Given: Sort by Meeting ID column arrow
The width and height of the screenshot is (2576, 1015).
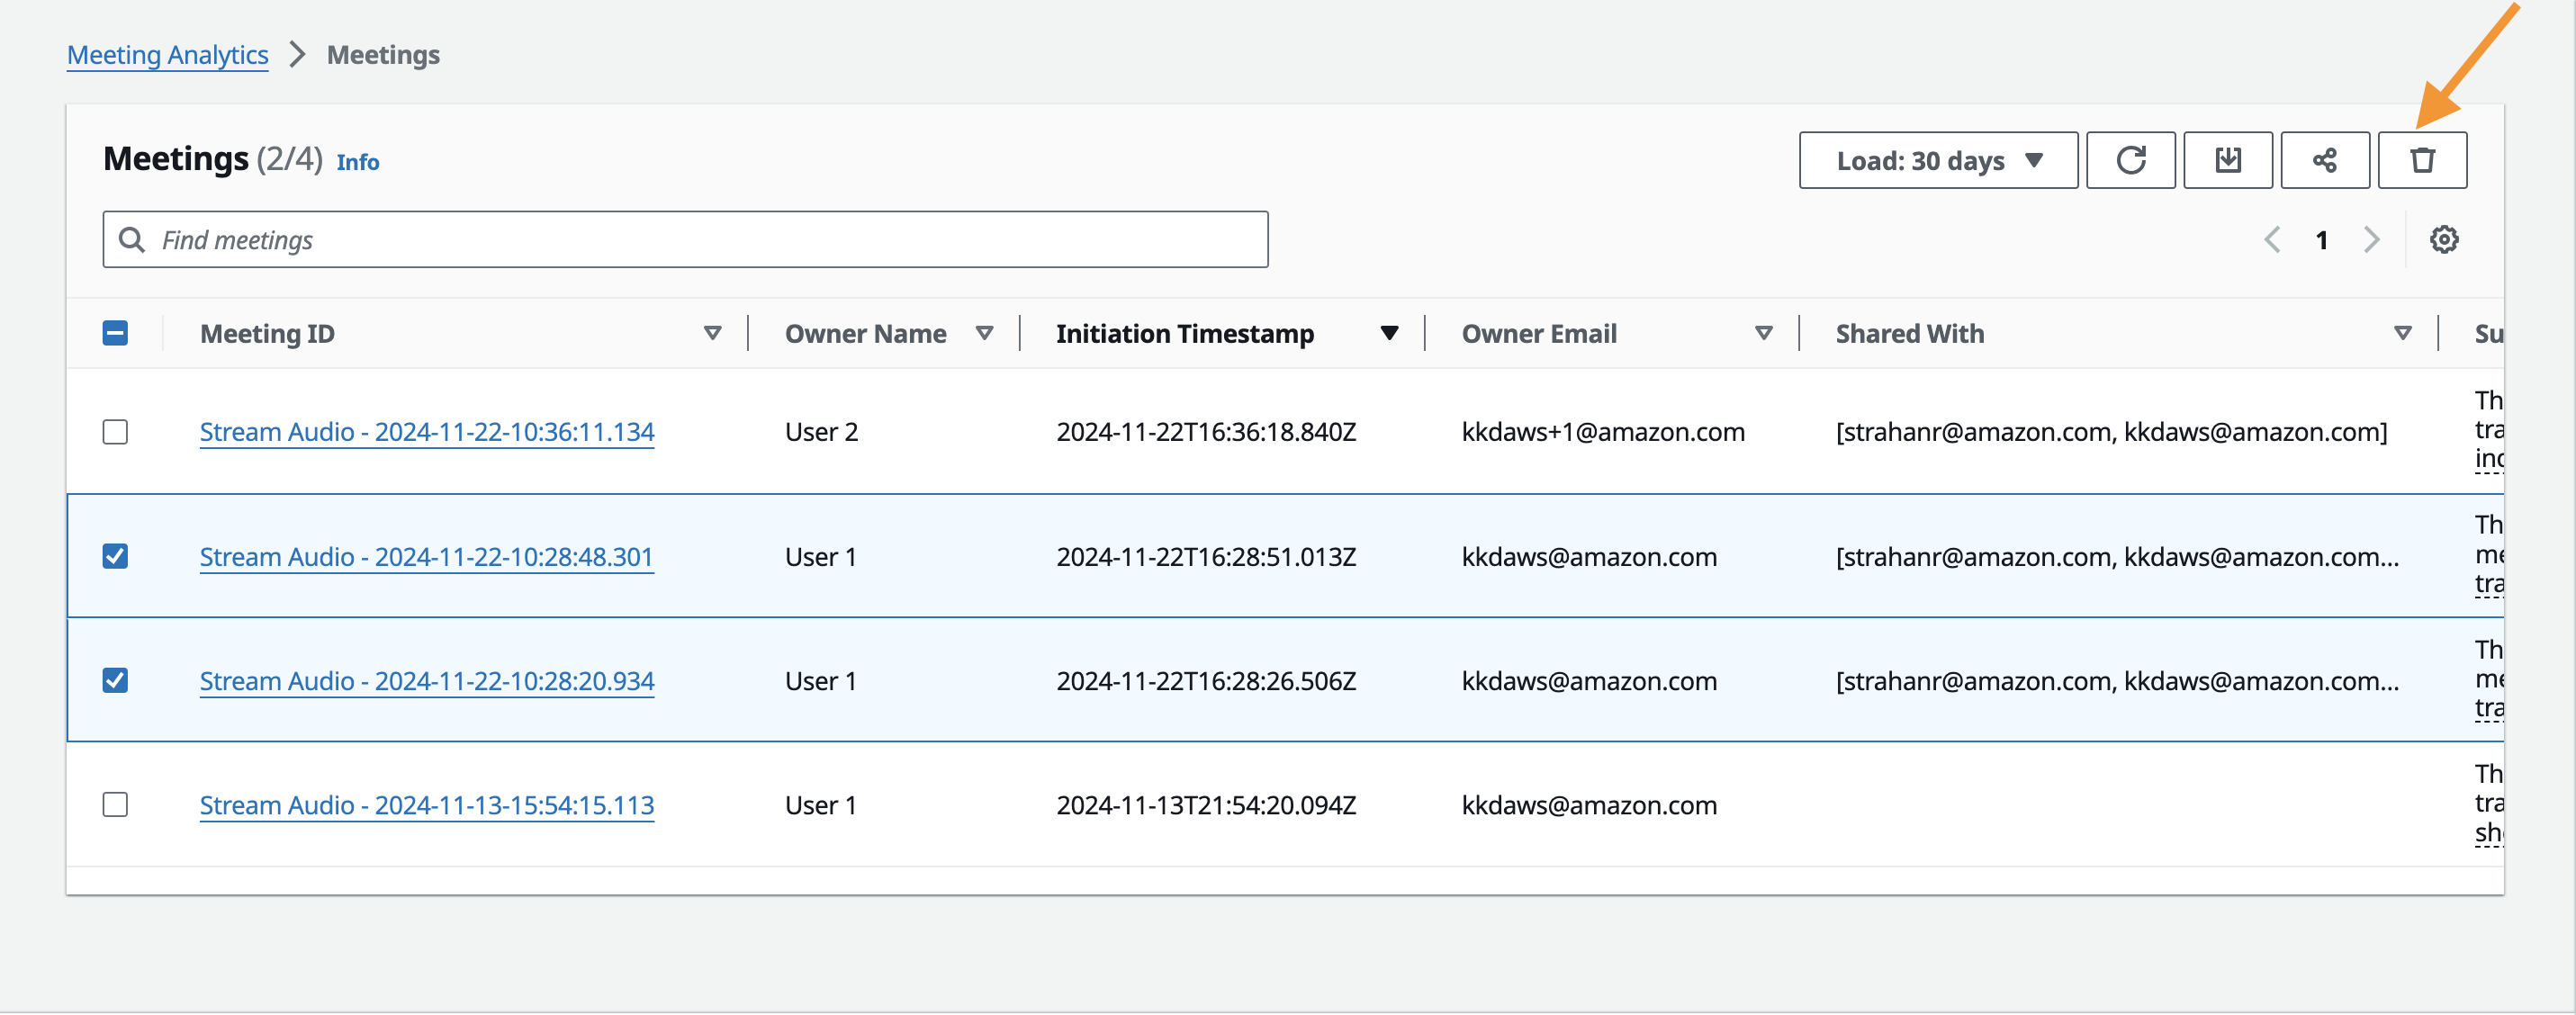Looking at the screenshot, I should click(712, 333).
